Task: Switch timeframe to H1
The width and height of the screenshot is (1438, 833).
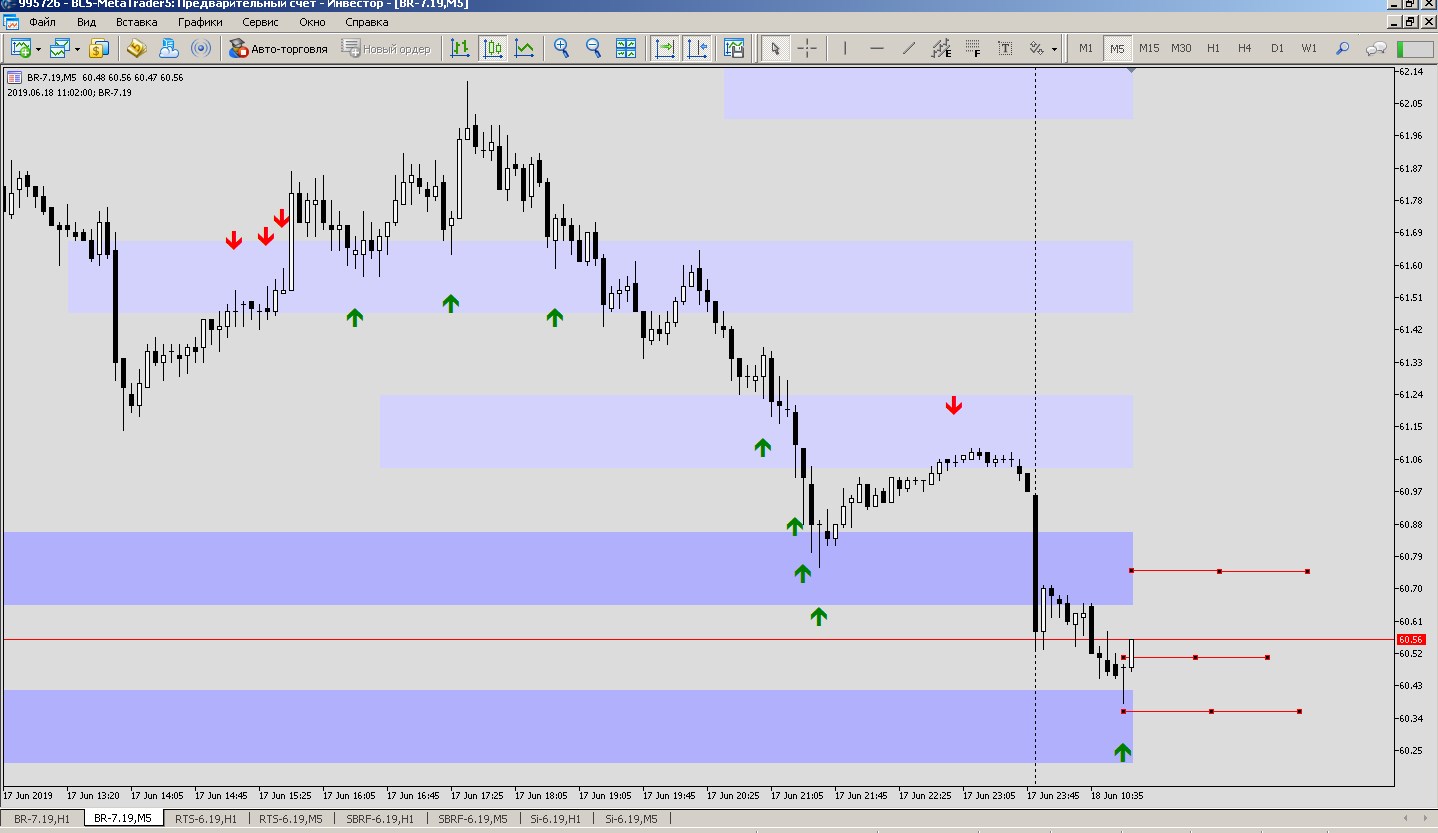Action: pos(1213,48)
